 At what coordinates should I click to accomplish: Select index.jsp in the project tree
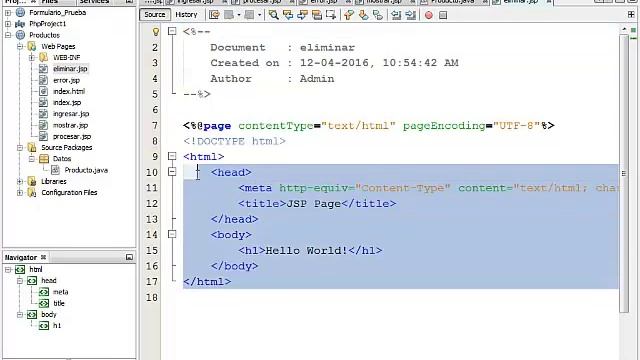(67, 102)
